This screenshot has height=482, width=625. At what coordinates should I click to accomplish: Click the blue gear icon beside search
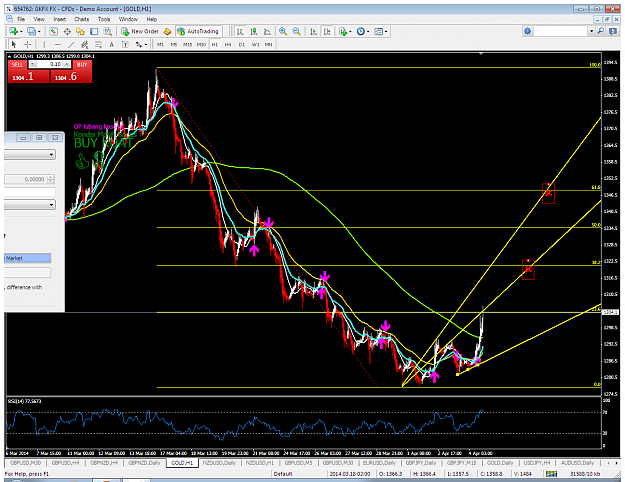(528, 31)
